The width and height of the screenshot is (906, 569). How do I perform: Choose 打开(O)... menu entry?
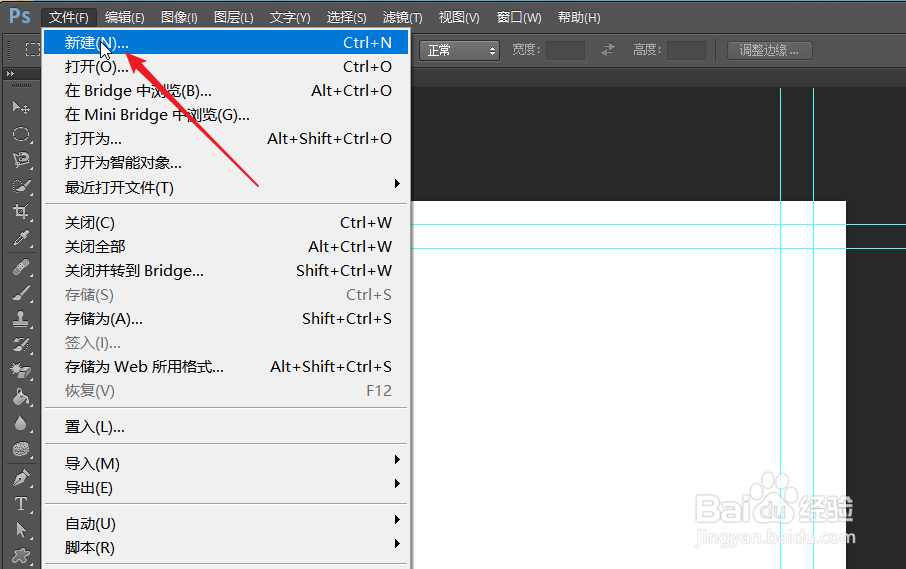coord(226,67)
